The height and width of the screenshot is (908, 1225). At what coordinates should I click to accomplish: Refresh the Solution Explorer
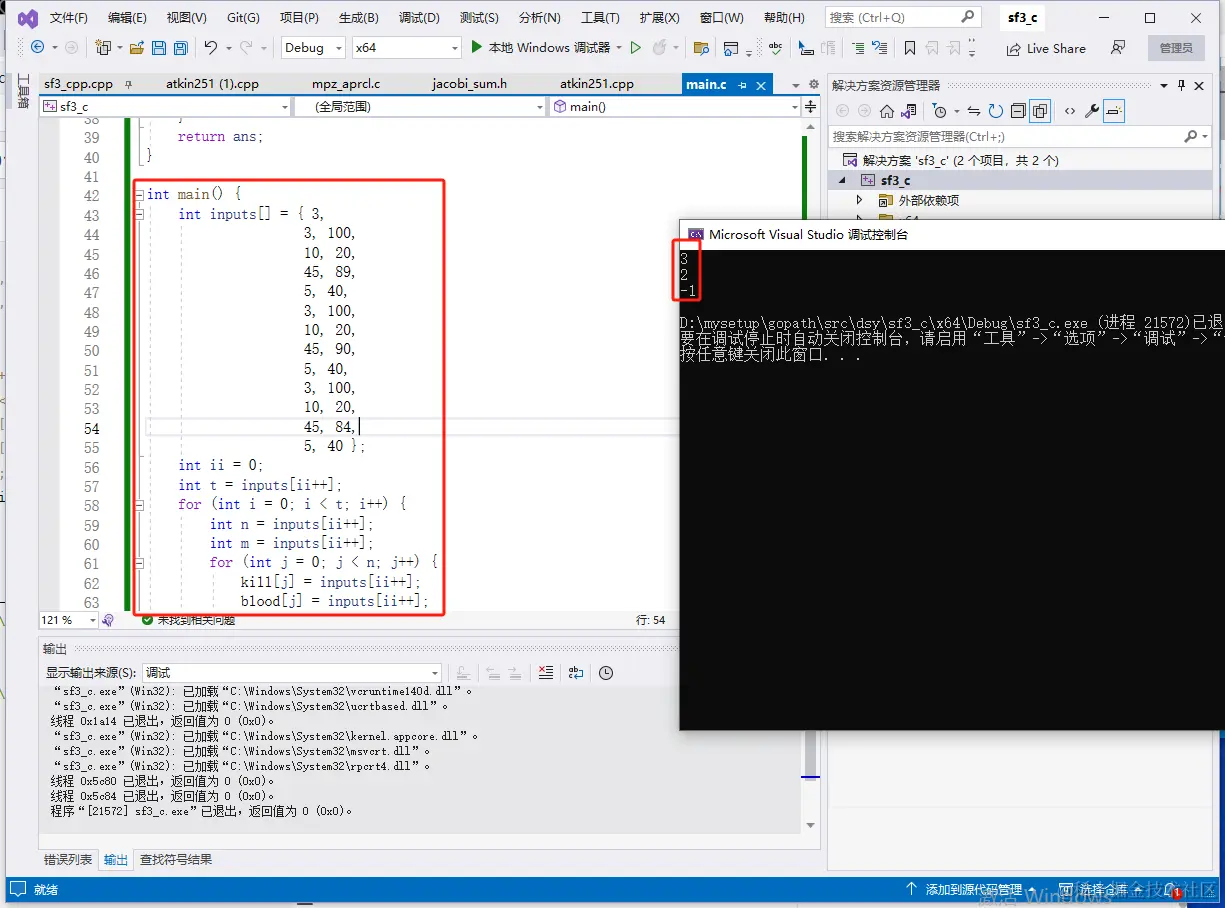coord(996,111)
